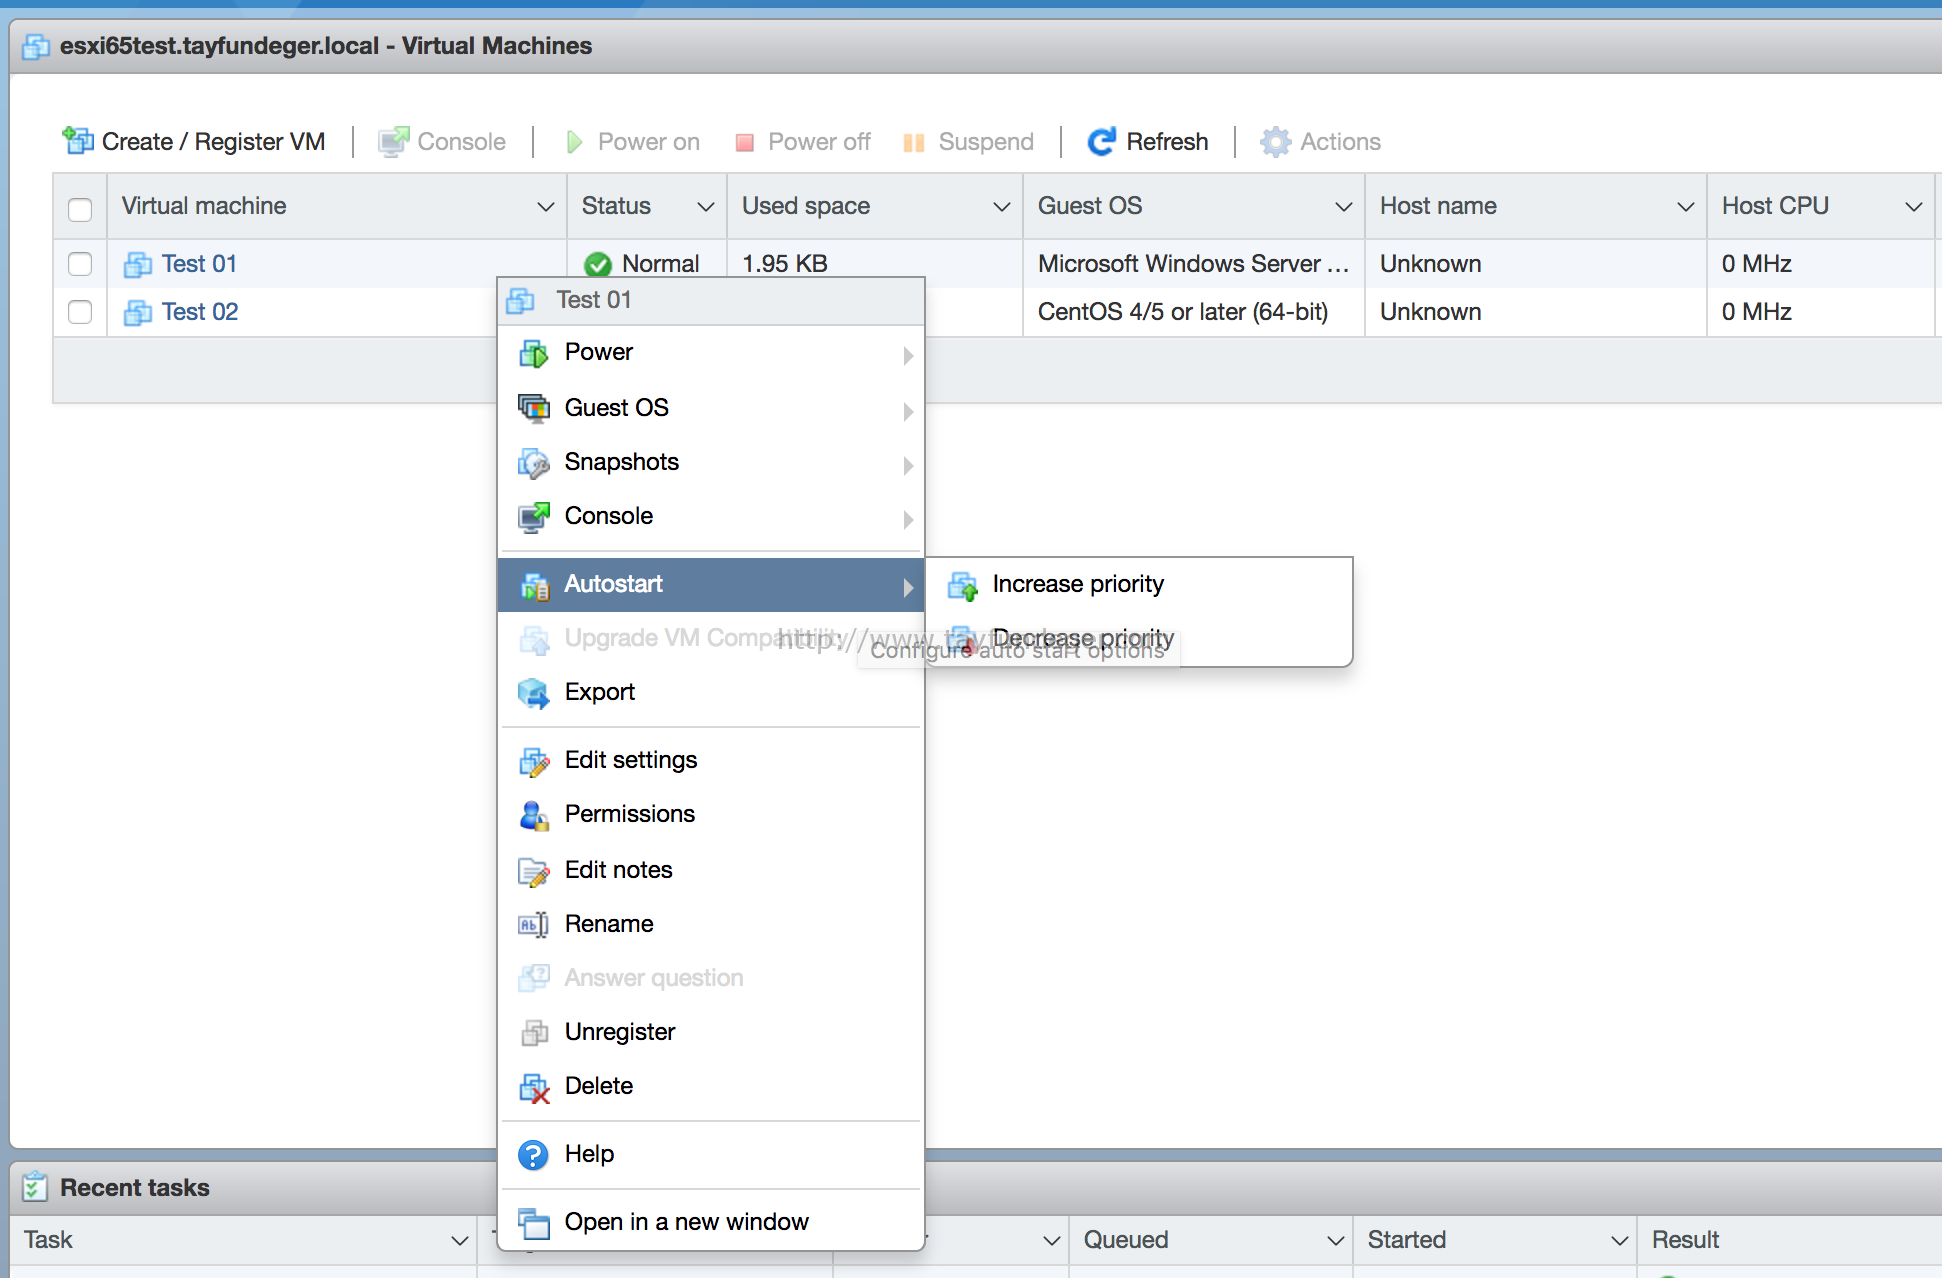Open the Test 02 virtual machine link

tap(200, 312)
